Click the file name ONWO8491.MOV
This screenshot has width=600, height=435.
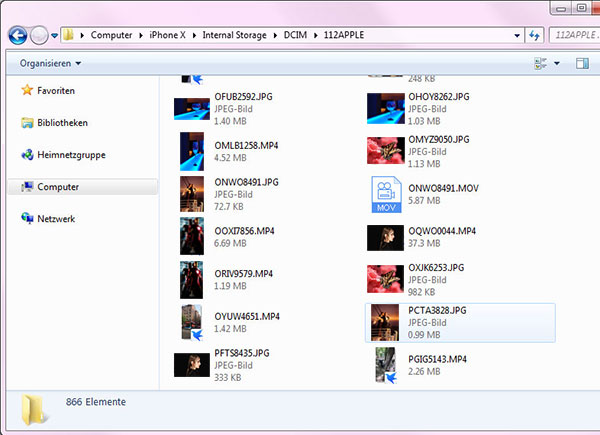click(x=443, y=188)
